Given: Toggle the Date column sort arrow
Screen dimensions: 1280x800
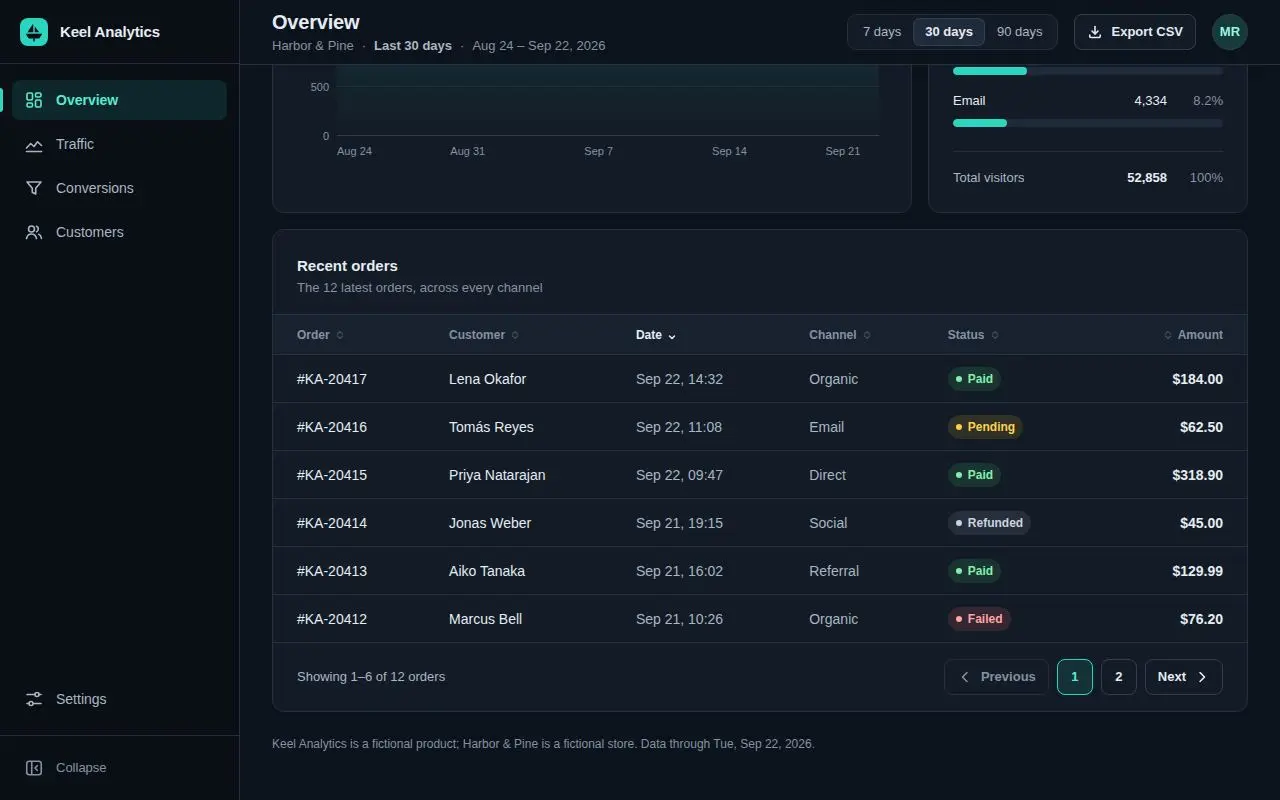Looking at the screenshot, I should pyautogui.click(x=672, y=336).
